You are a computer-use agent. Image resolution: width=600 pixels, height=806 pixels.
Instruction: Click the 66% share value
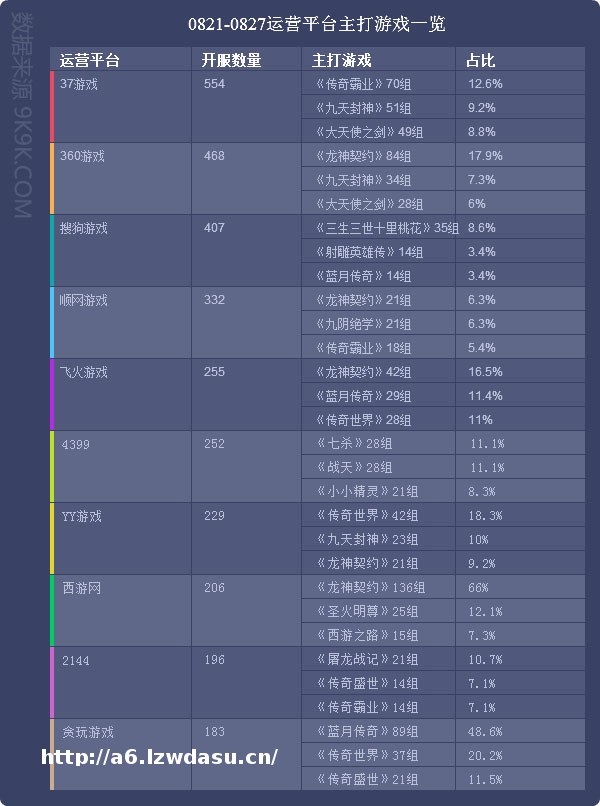click(479, 588)
